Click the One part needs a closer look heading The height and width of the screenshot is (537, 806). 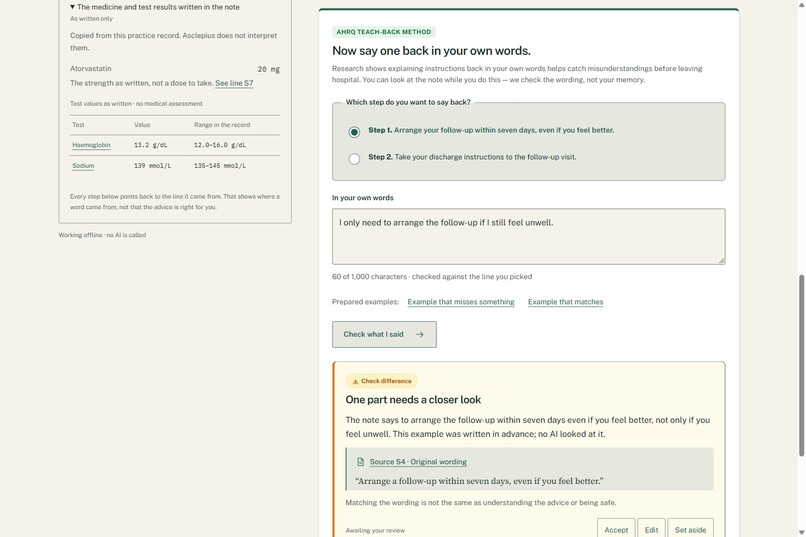[x=413, y=400]
